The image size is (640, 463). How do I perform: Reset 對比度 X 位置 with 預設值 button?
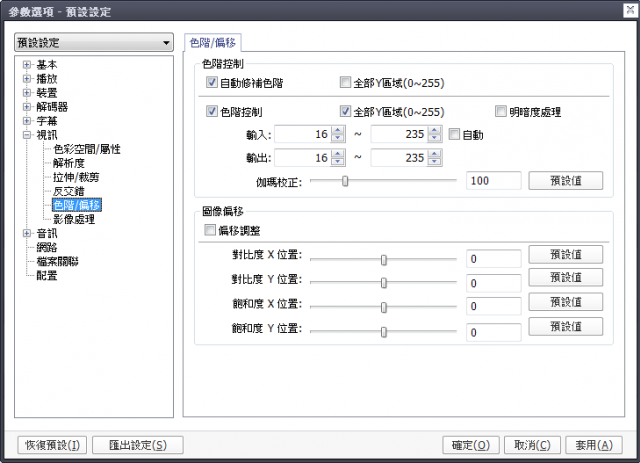tap(566, 255)
